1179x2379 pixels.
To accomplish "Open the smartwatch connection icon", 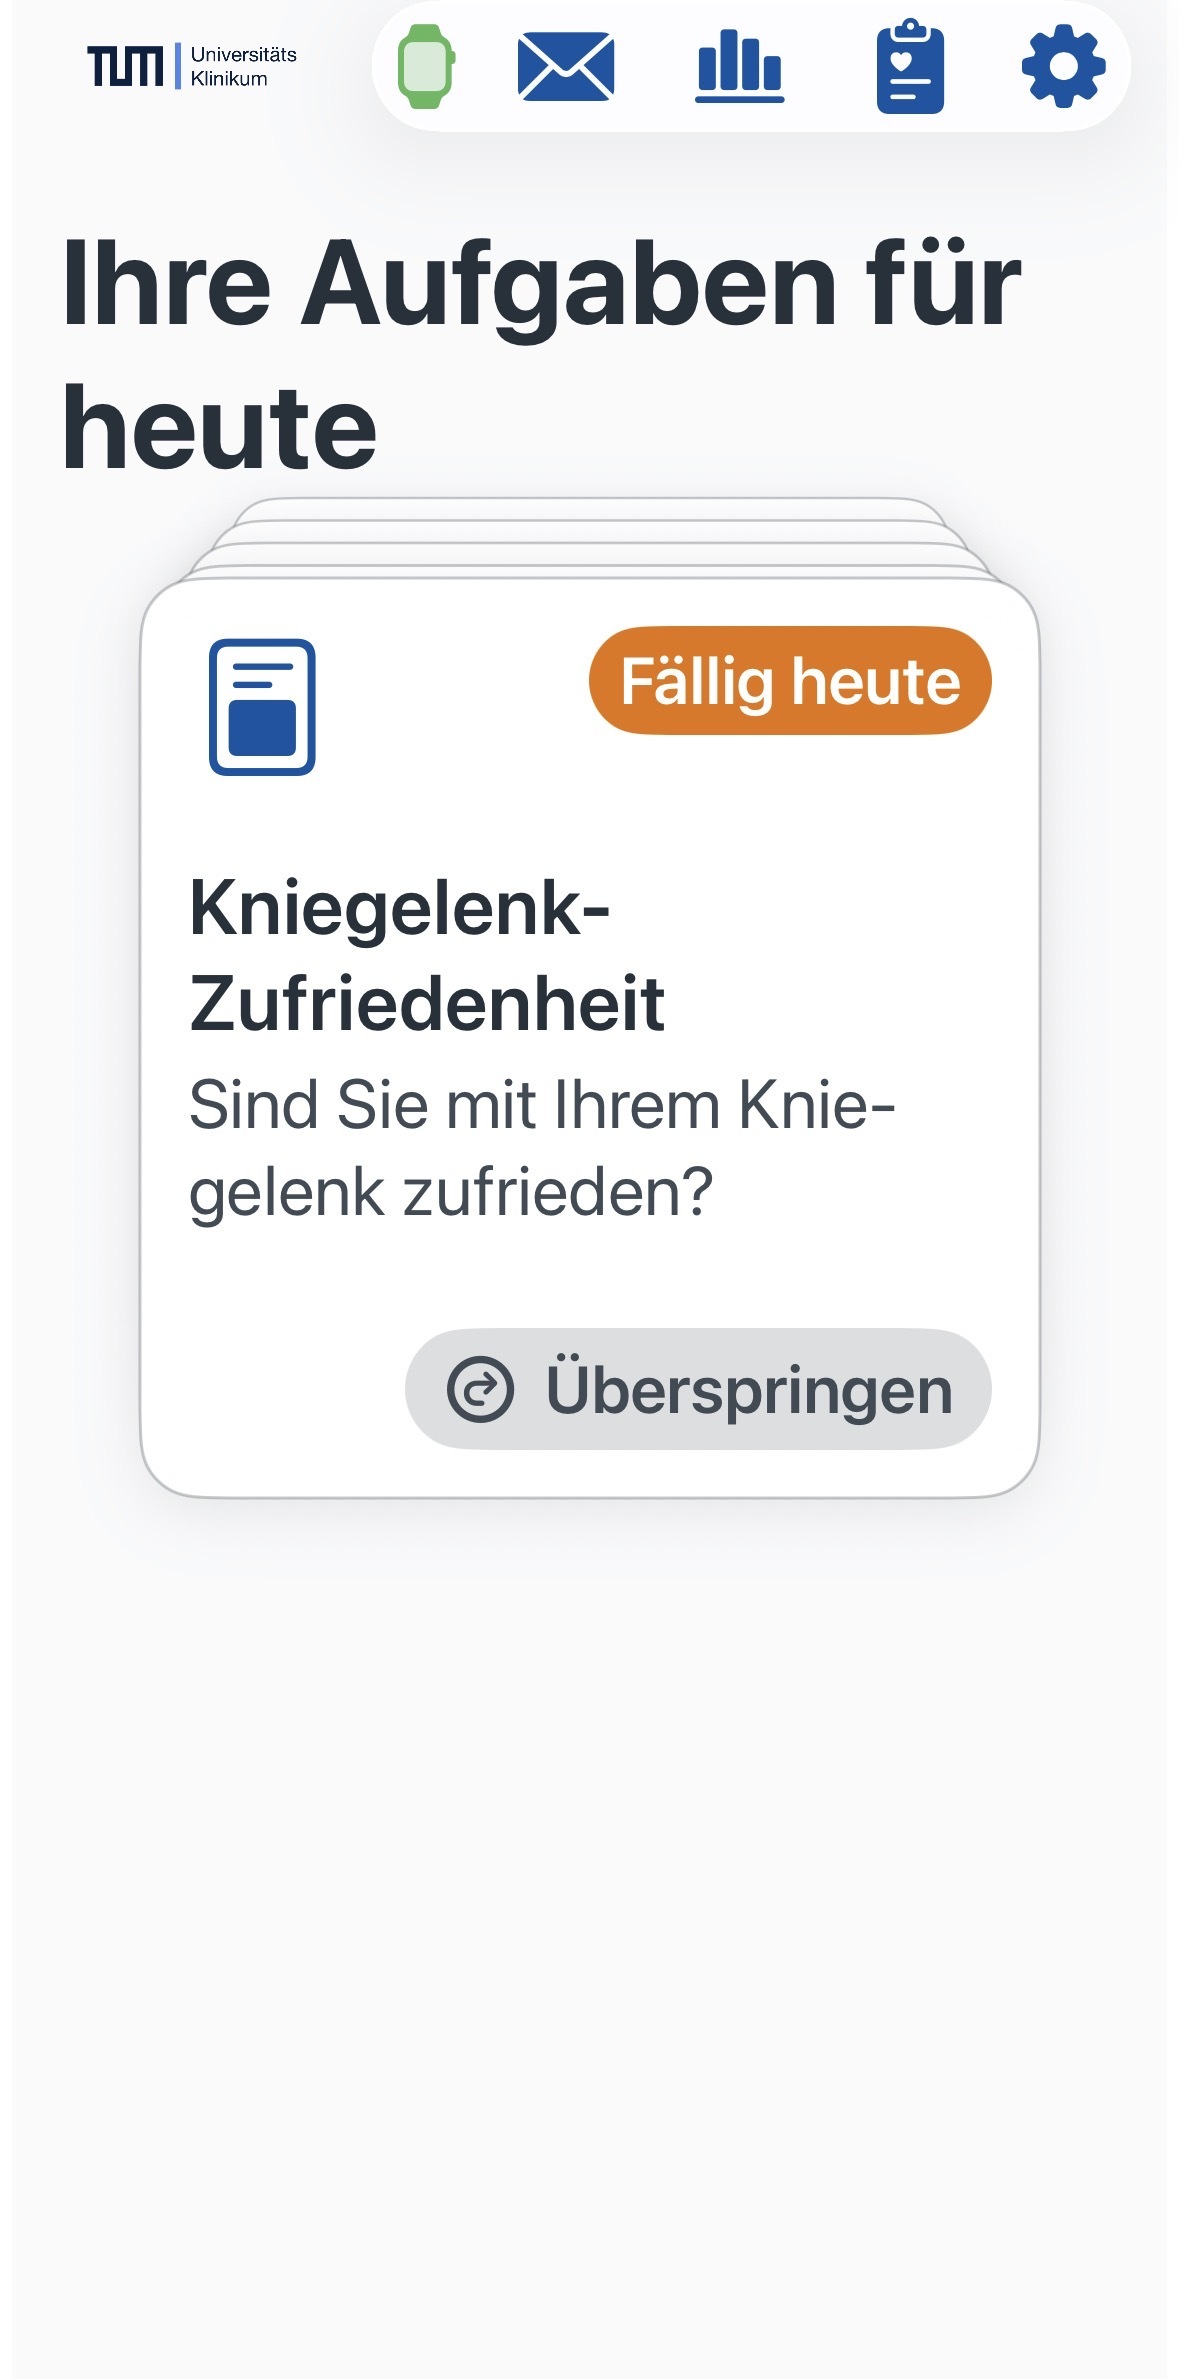I will 426,66.
